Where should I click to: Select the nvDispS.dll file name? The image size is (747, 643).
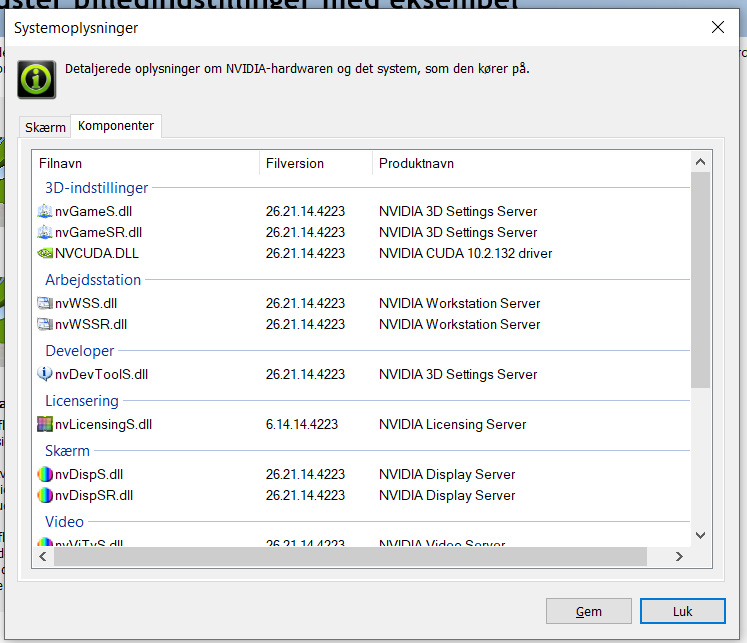click(89, 474)
